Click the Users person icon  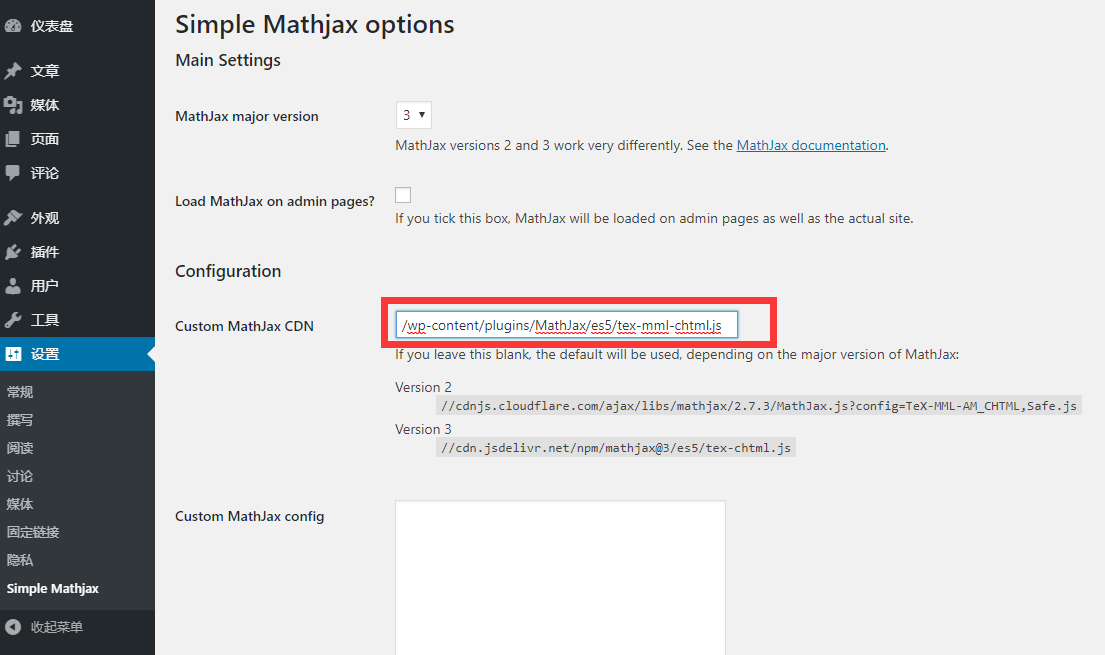(13, 286)
